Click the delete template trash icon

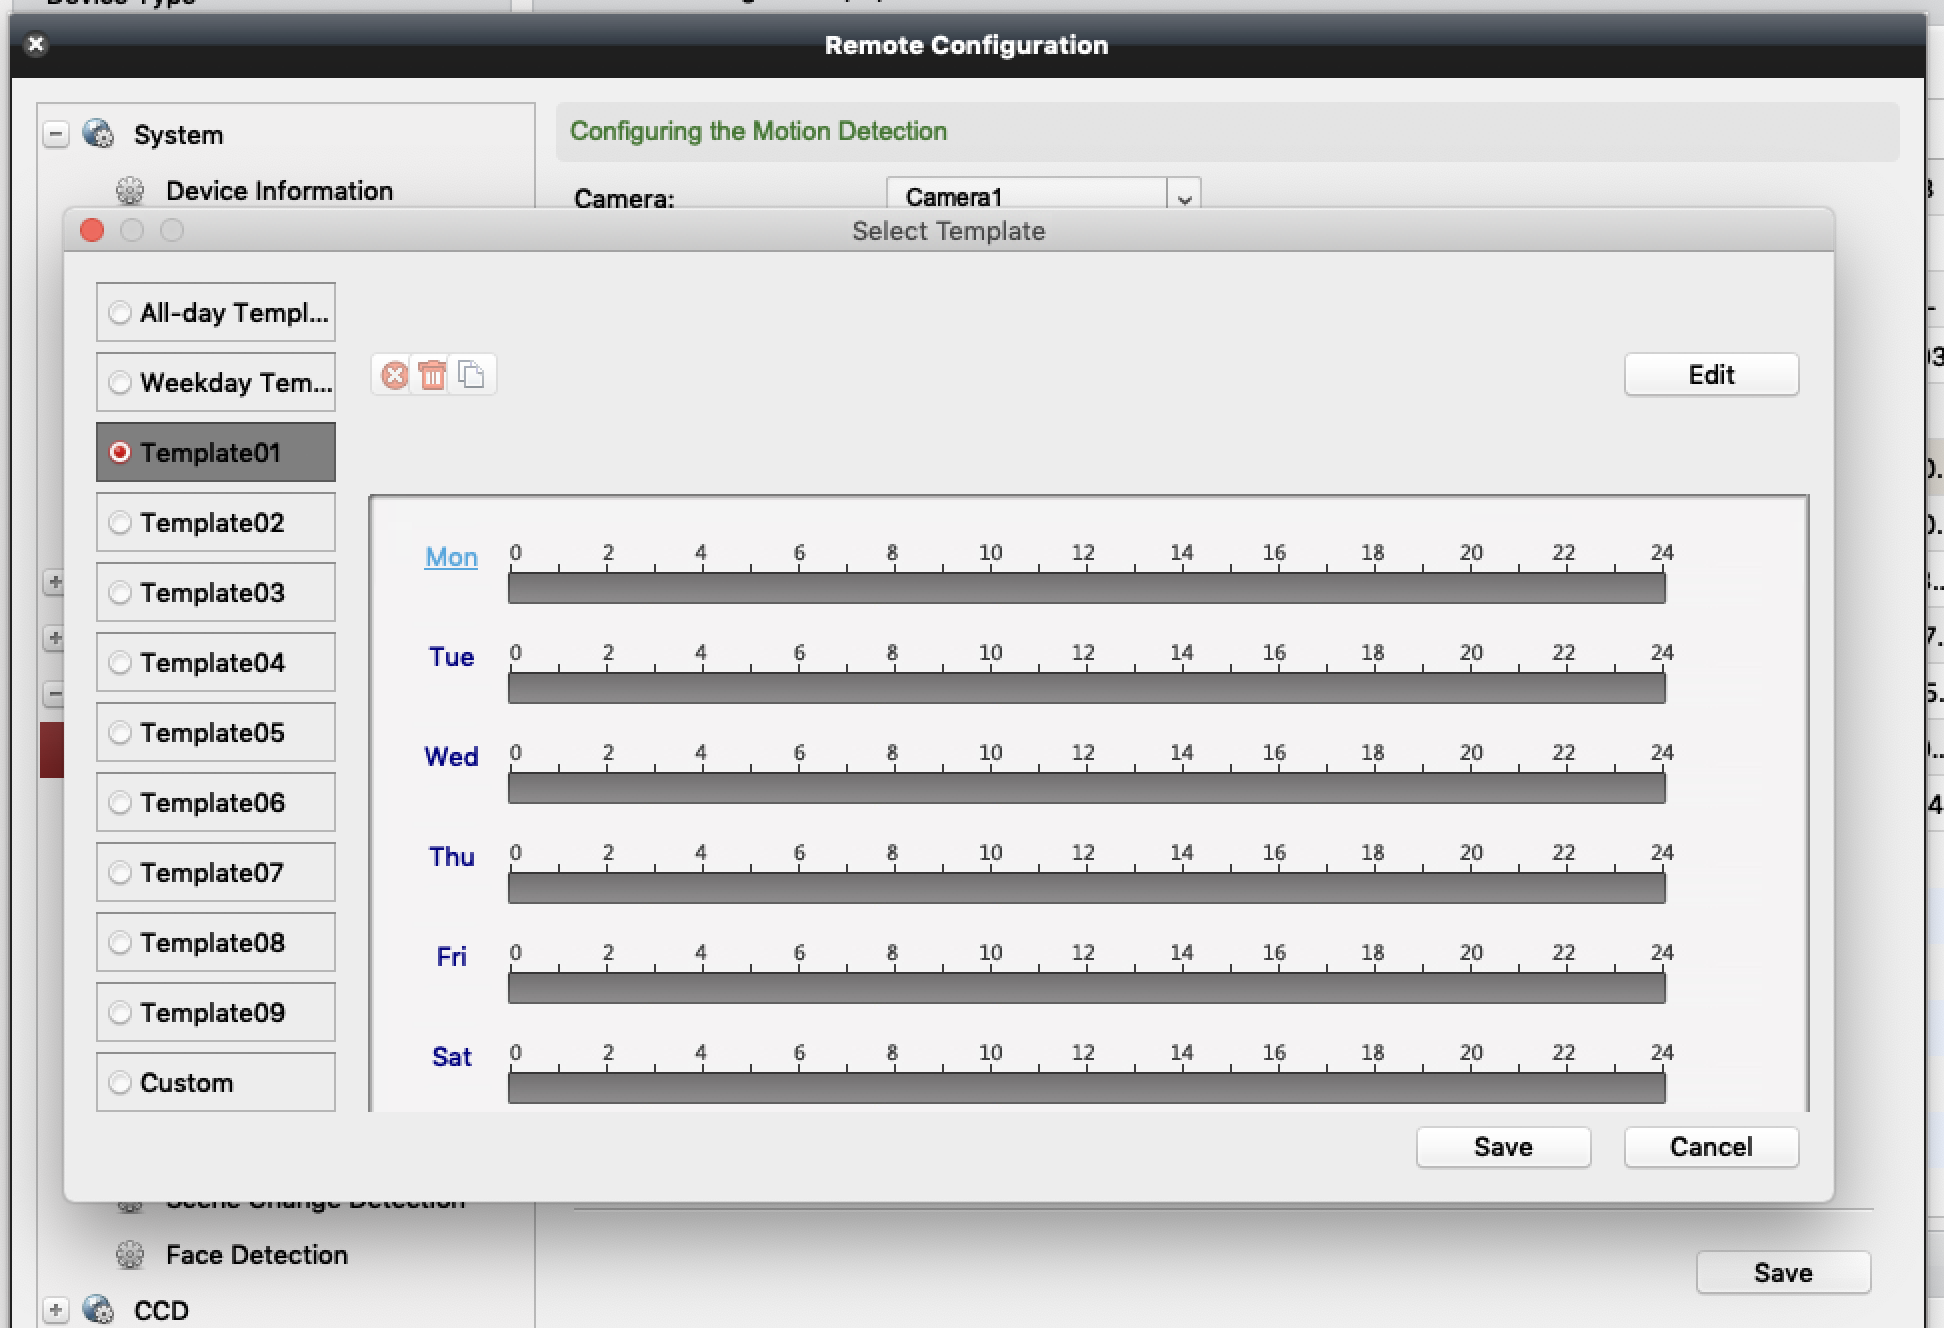[433, 374]
